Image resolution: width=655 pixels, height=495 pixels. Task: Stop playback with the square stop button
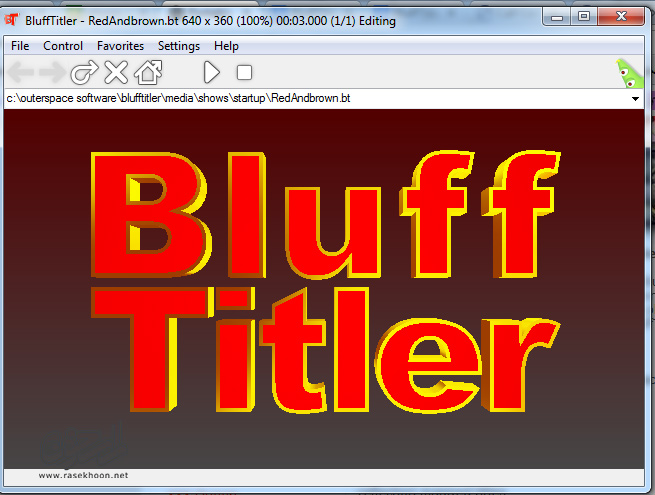pos(244,72)
